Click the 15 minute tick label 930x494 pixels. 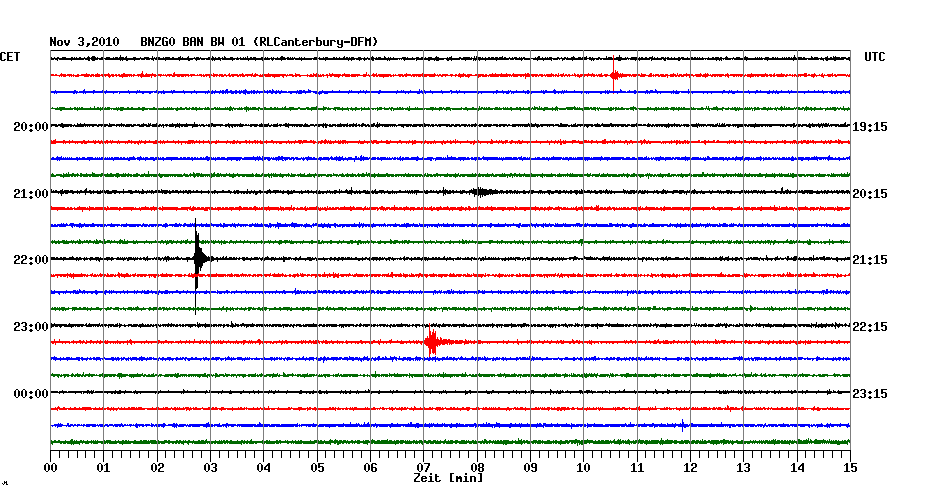(849, 467)
